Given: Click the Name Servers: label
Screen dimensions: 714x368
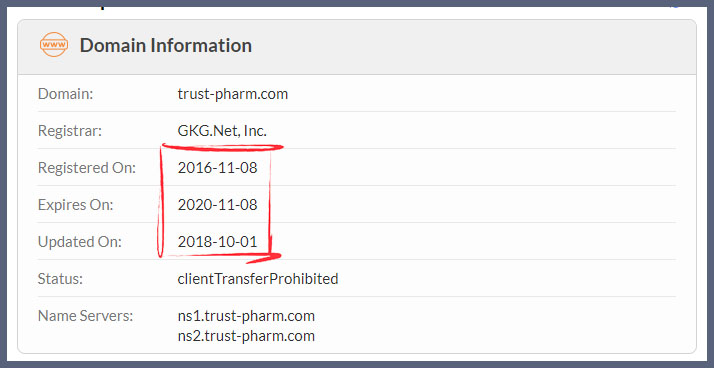Looking at the screenshot, I should 86,316.
